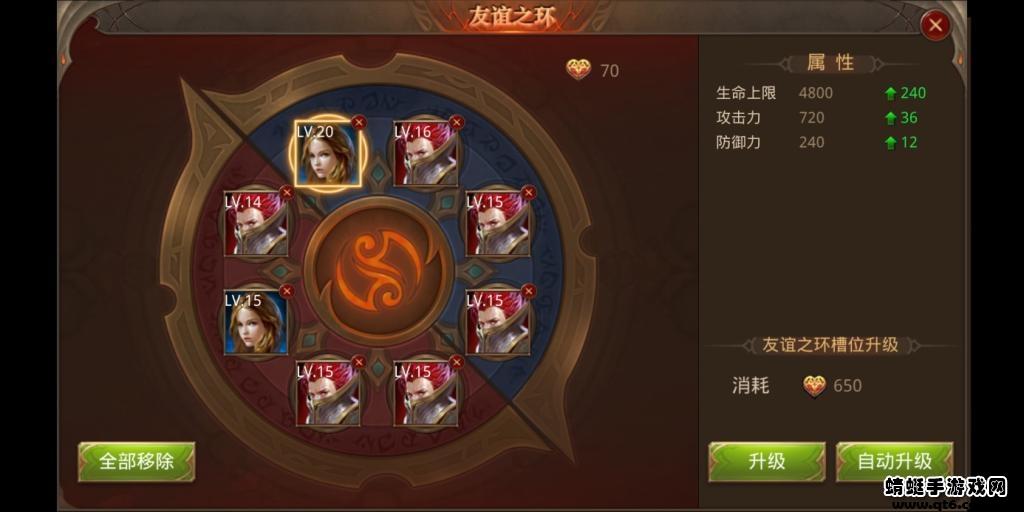Image resolution: width=1024 pixels, height=512 pixels.
Task: Remove the LV.16 hero via red X
Action: pyautogui.click(x=456, y=122)
